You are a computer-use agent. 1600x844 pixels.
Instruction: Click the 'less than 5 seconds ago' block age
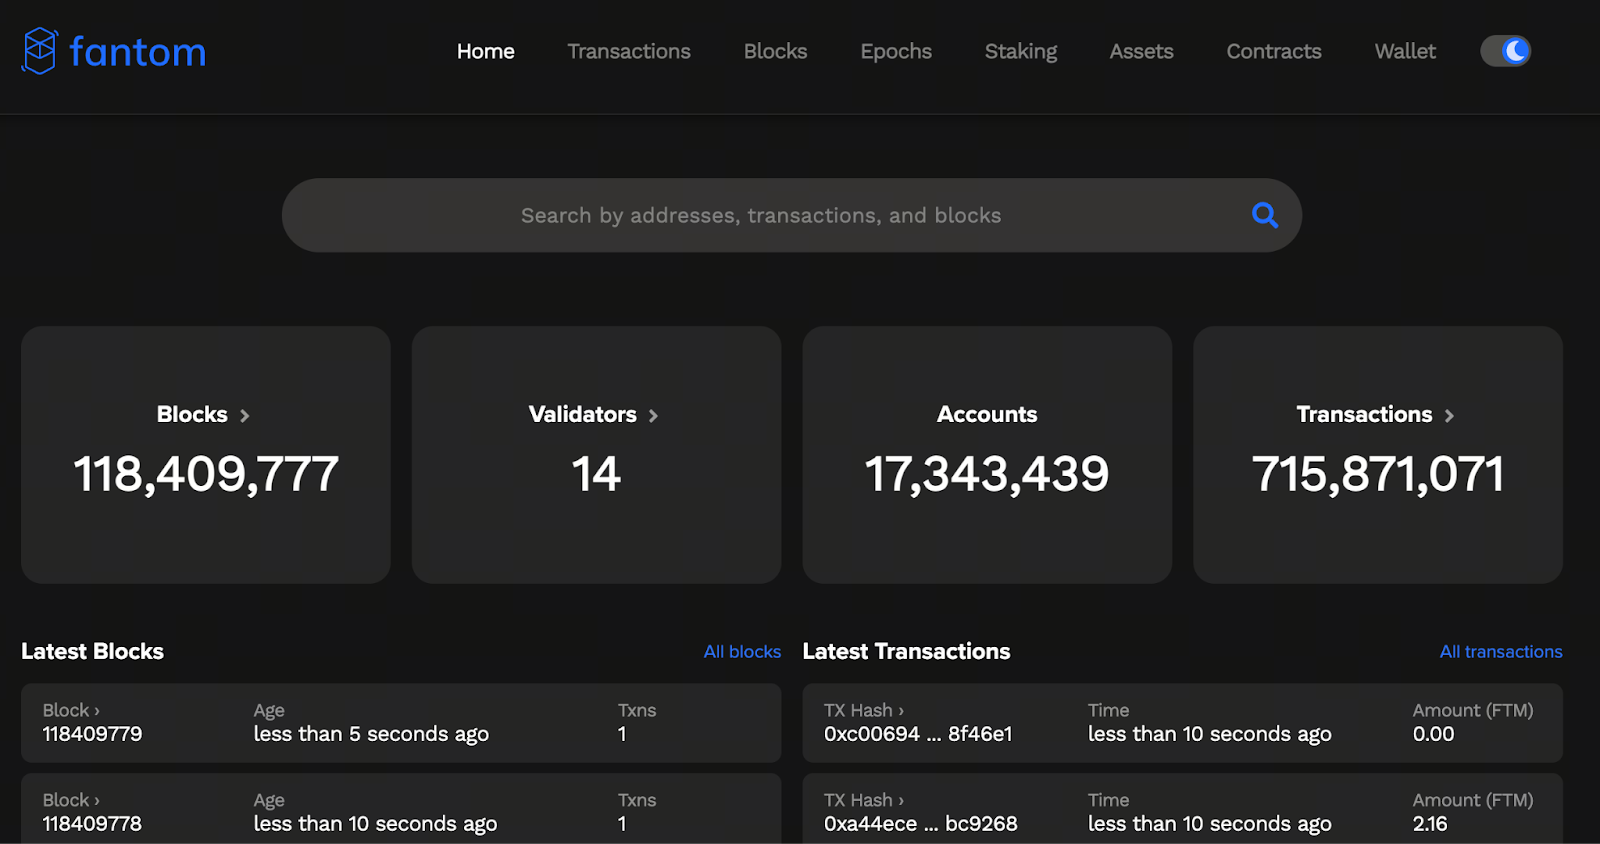click(x=371, y=734)
